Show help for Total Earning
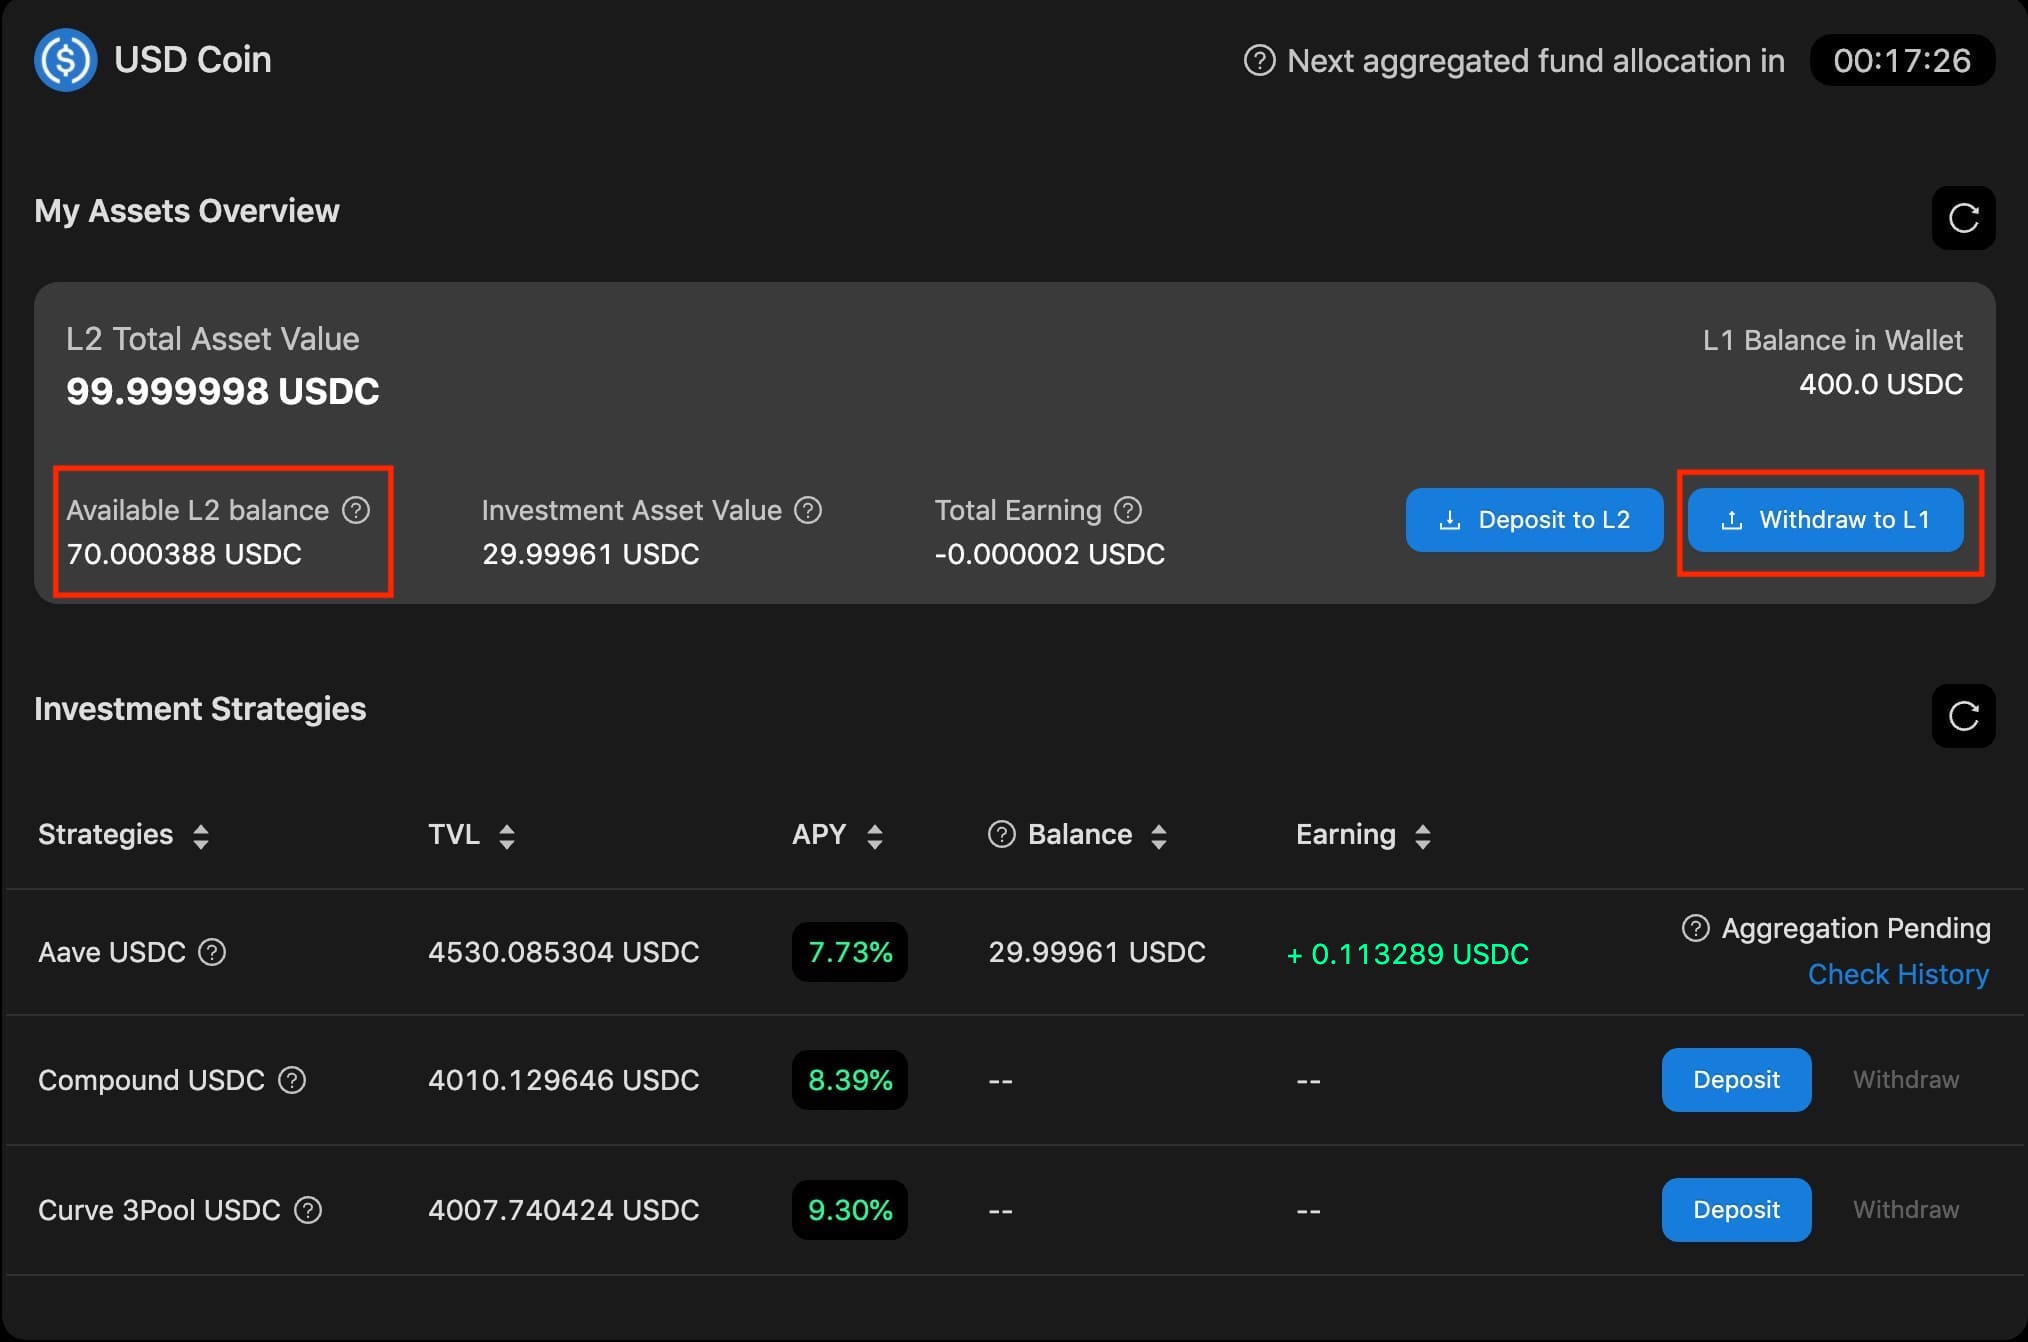 point(1128,510)
